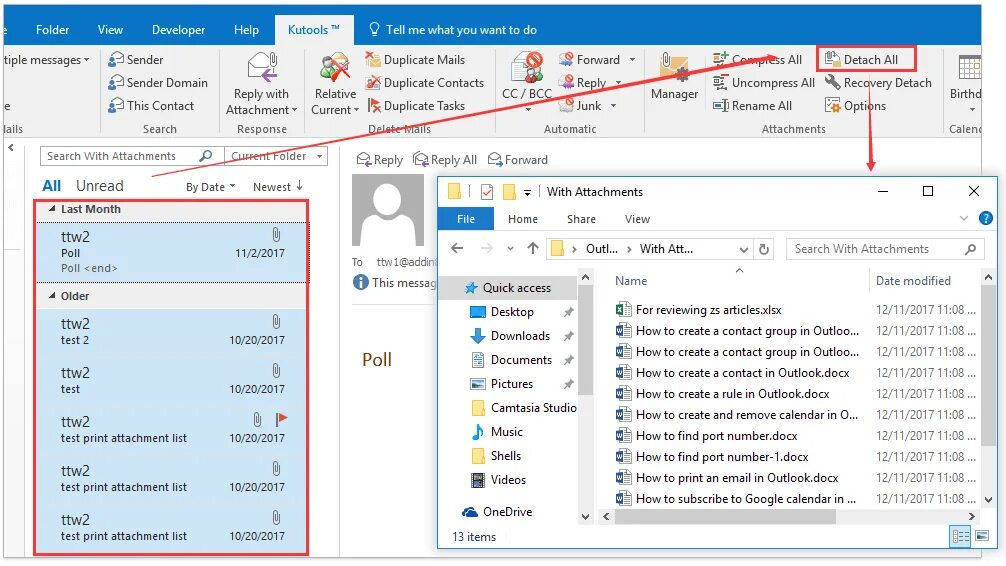The width and height of the screenshot is (1006, 566).
Task: Switch to Explorer large icons view
Action: [982, 536]
